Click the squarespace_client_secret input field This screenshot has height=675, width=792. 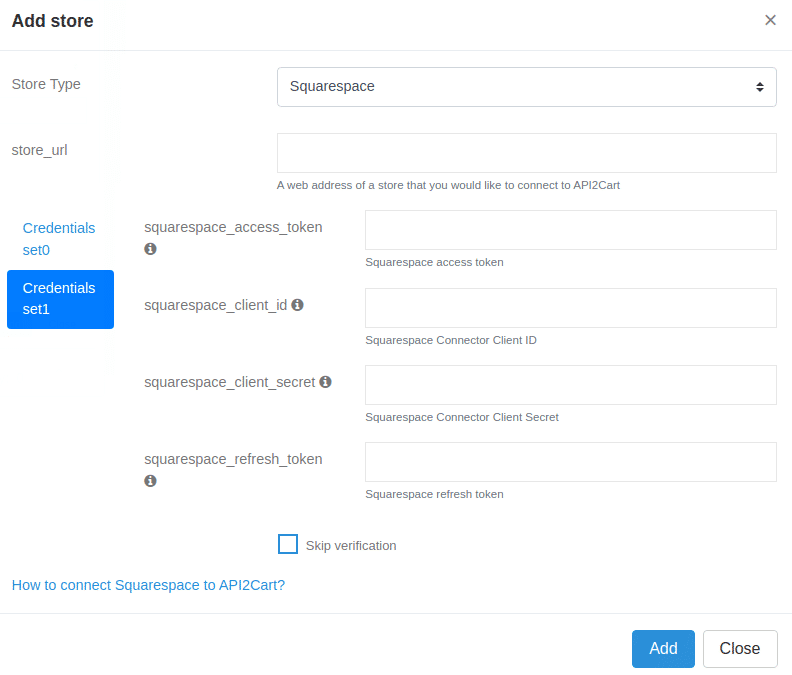click(x=570, y=385)
